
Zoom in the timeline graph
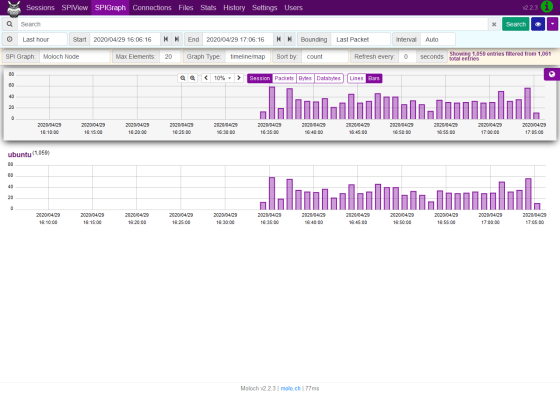[x=192, y=78]
